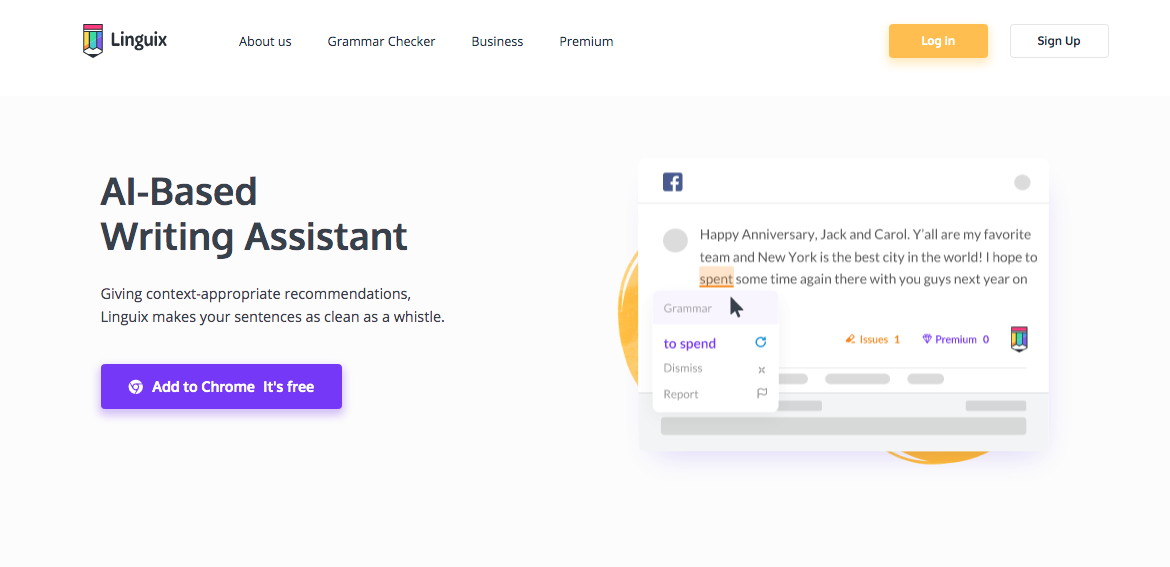Open the Grammar Checker page

(381, 42)
